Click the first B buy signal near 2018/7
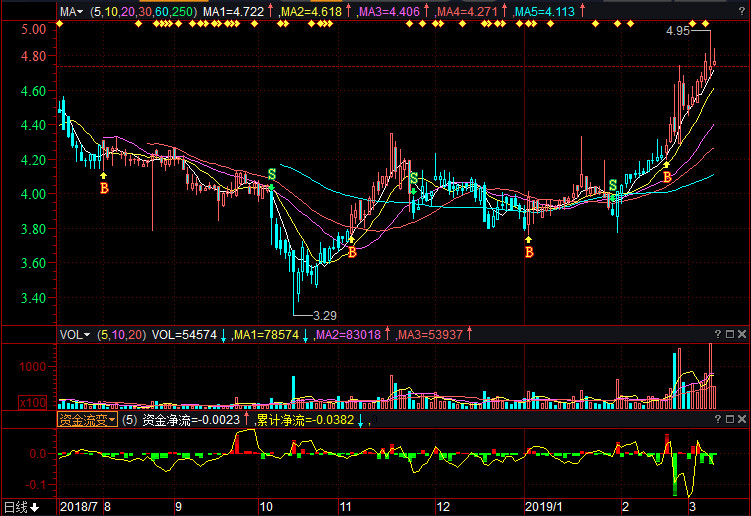This screenshot has height=516, width=751. [103, 187]
